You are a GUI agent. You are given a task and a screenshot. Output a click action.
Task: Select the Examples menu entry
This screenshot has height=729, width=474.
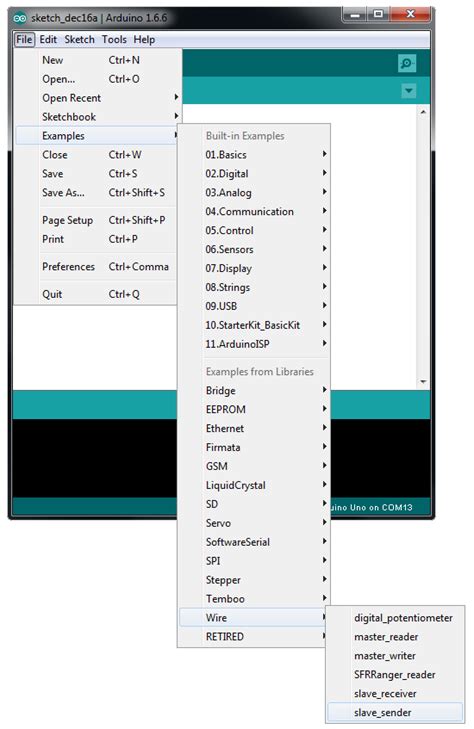(x=97, y=136)
